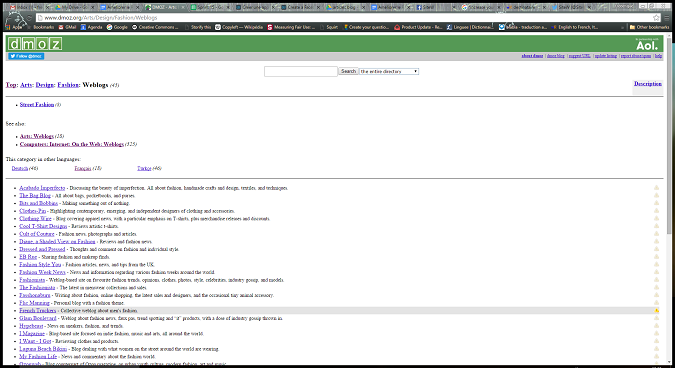
Task: Open the GMail bookmark
Action: [67, 27]
